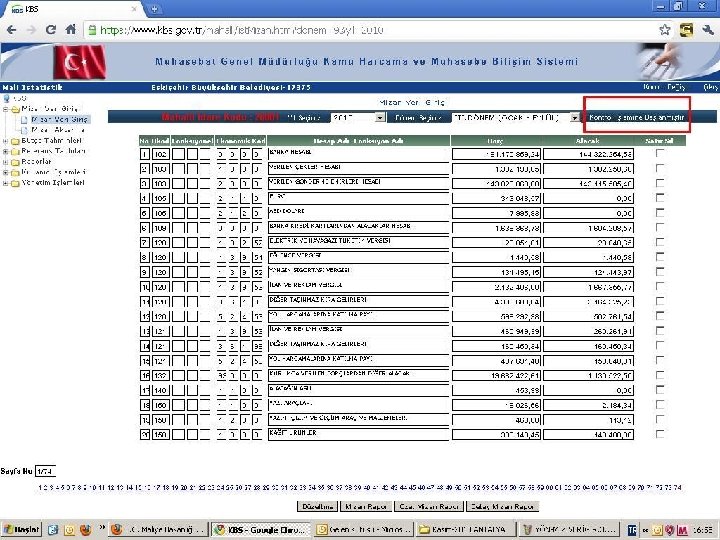720x540 pixels.
Task: Select Mizan Veri Girişi tree item
Action: 60,119
